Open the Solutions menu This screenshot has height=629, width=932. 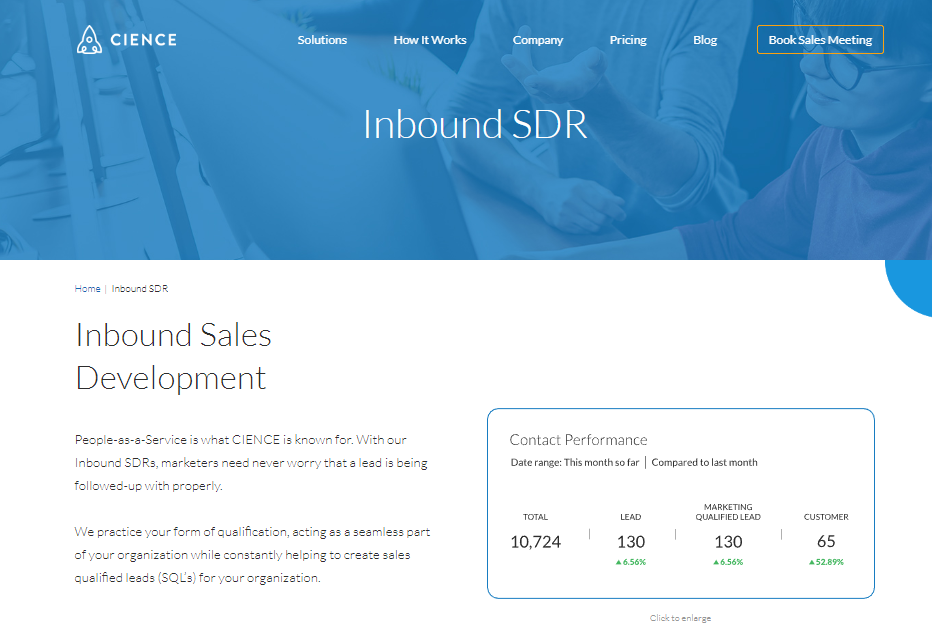tap(322, 40)
